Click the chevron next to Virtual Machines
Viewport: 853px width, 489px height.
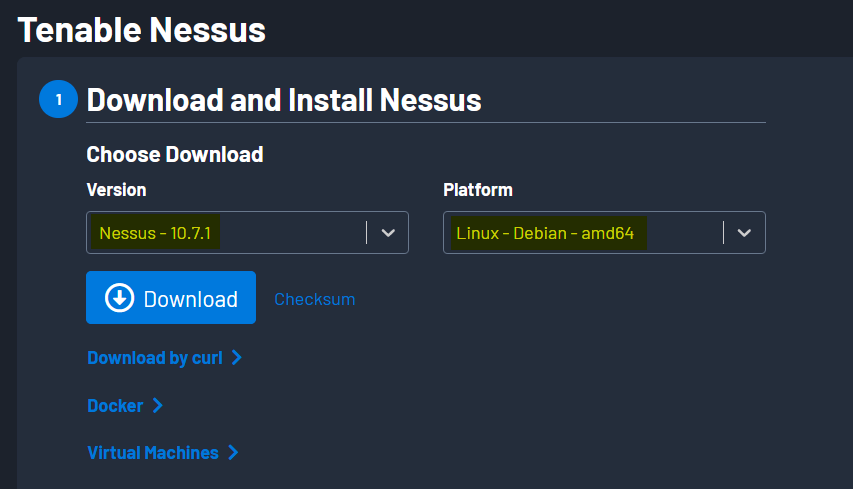pyautogui.click(x=233, y=452)
